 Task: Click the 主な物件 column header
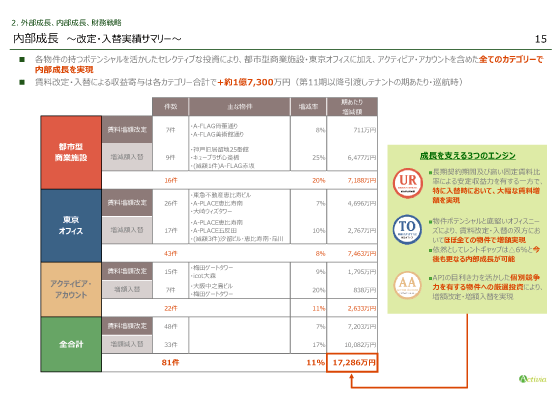tap(239, 106)
